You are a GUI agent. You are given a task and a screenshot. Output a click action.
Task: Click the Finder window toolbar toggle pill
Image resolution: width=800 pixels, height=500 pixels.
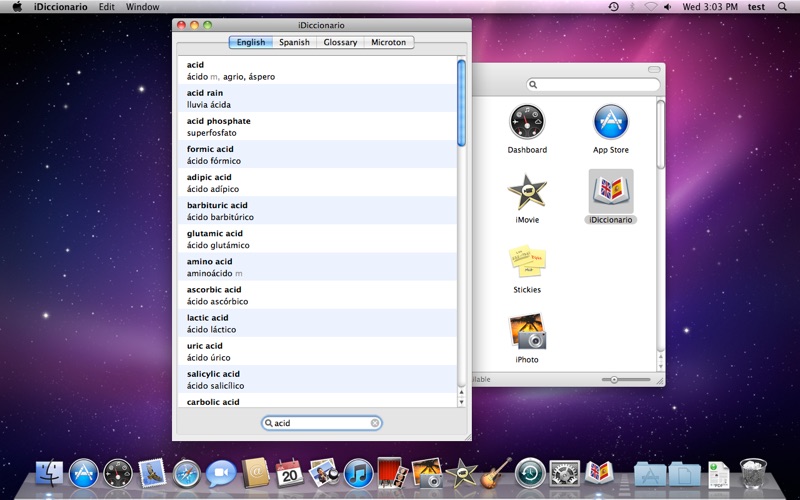[654, 69]
